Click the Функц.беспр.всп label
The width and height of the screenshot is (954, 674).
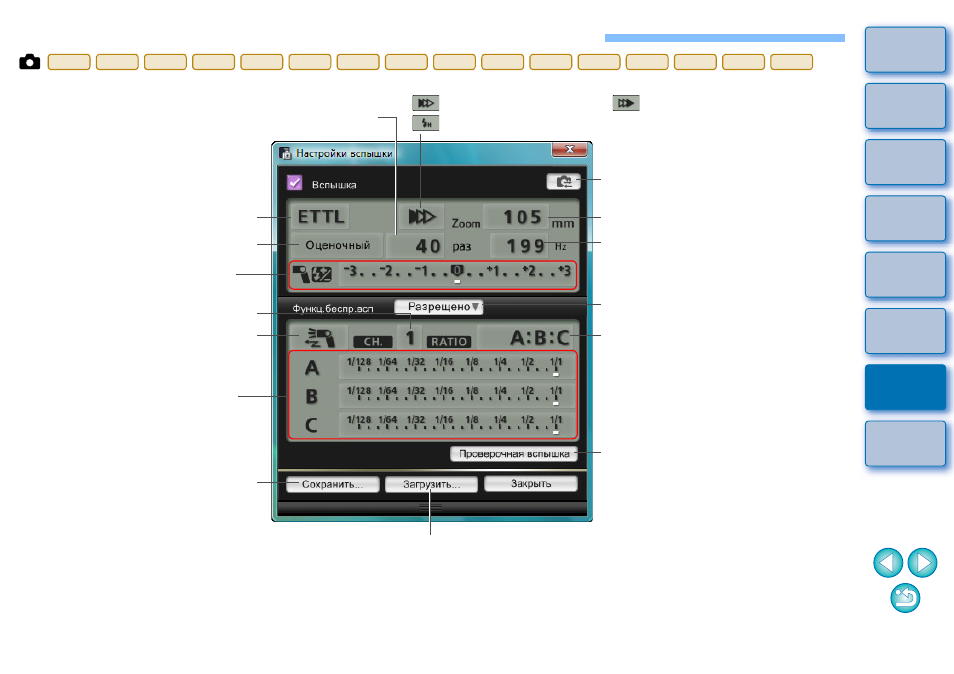pyautogui.click(x=333, y=309)
